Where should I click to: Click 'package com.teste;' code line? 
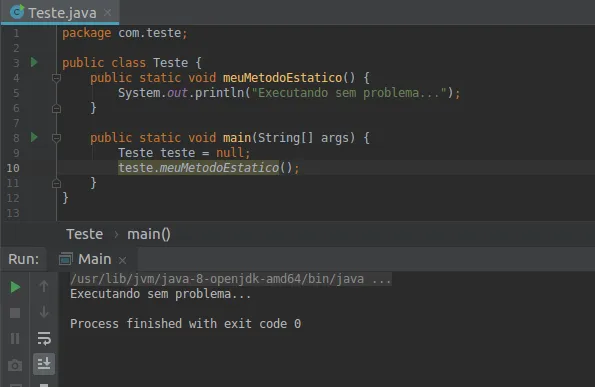pos(125,33)
